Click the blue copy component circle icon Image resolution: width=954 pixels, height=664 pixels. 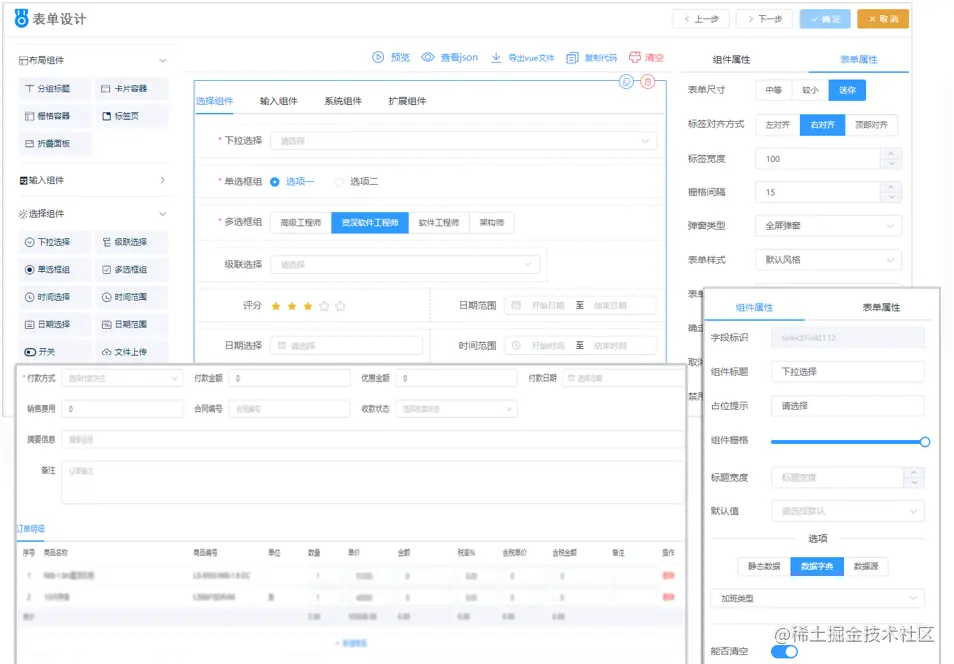point(626,82)
